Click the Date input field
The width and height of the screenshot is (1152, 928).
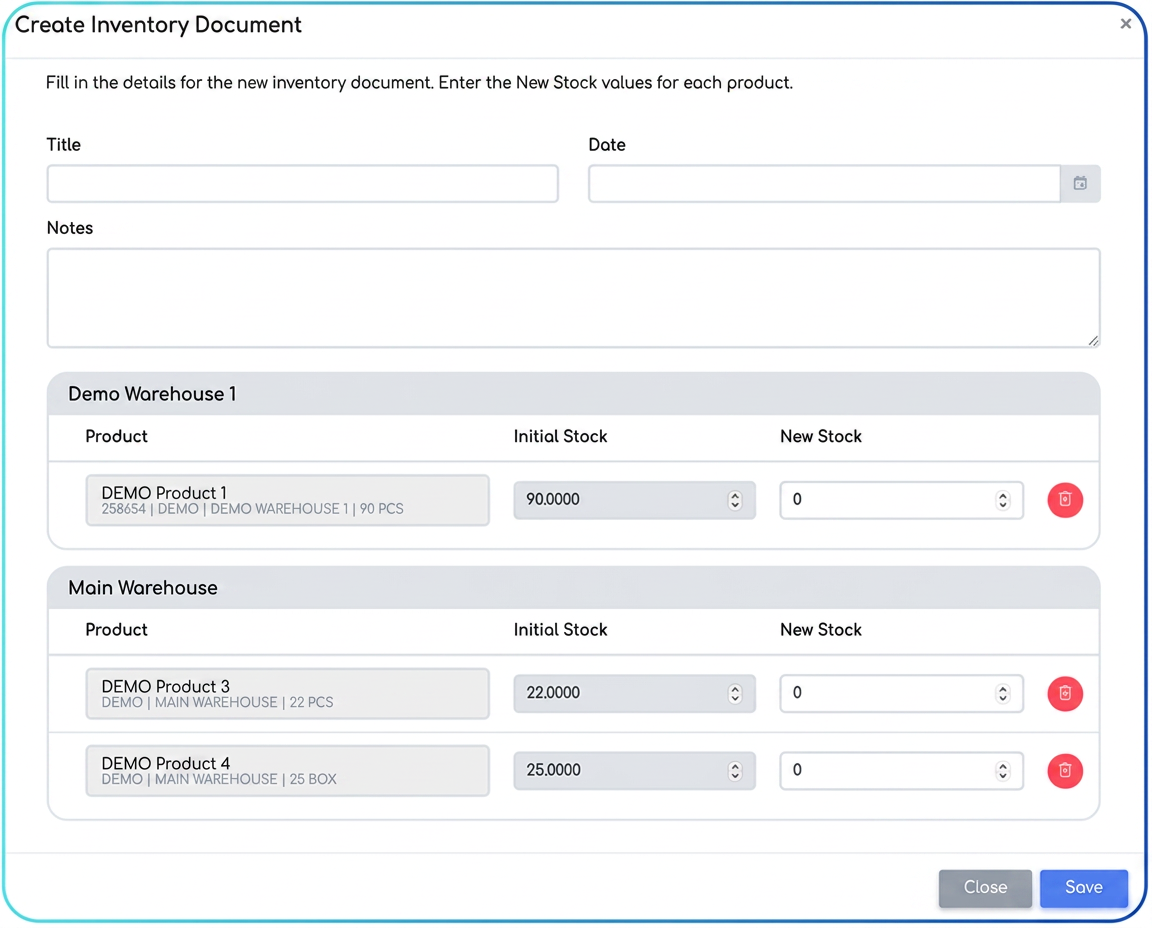point(824,184)
